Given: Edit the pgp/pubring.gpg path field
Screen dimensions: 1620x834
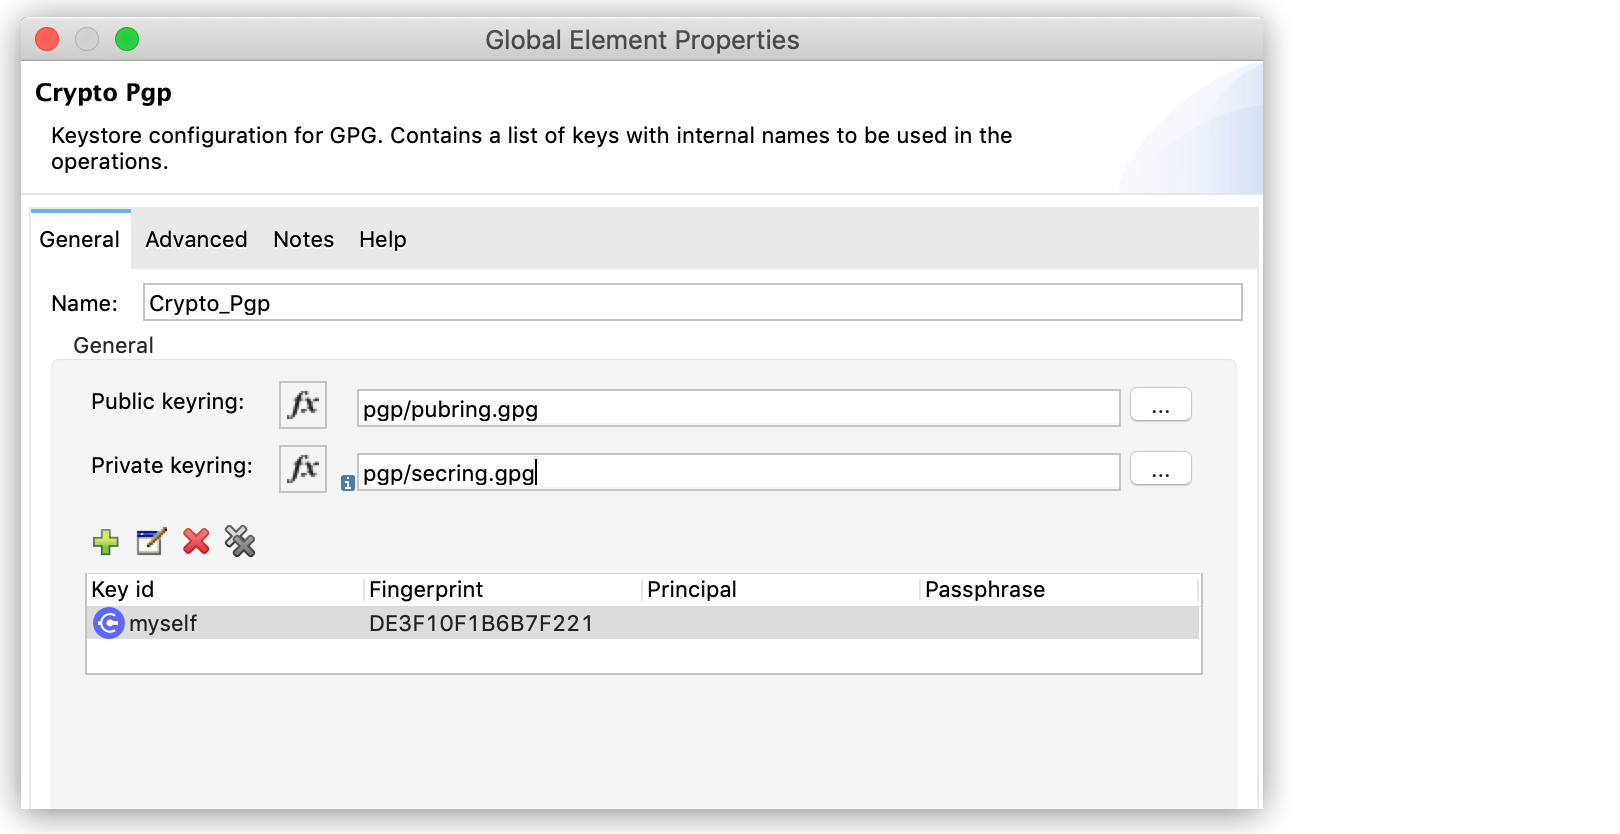Looking at the screenshot, I should coord(738,407).
